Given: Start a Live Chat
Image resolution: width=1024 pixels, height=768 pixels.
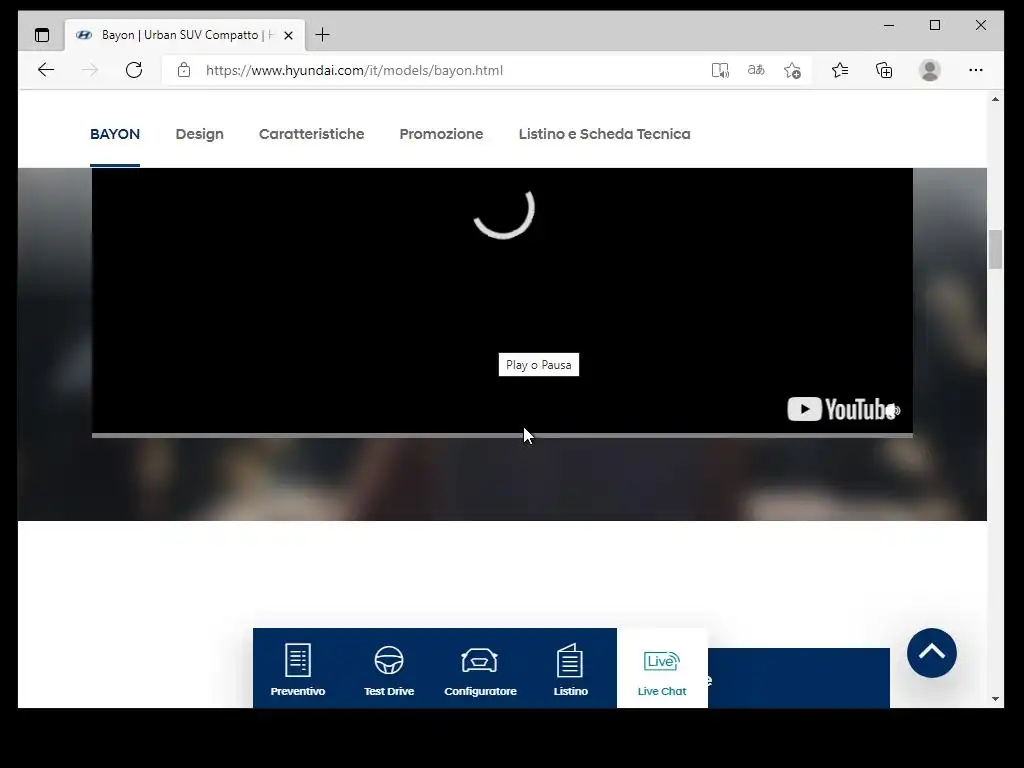Looking at the screenshot, I should coord(662,669).
